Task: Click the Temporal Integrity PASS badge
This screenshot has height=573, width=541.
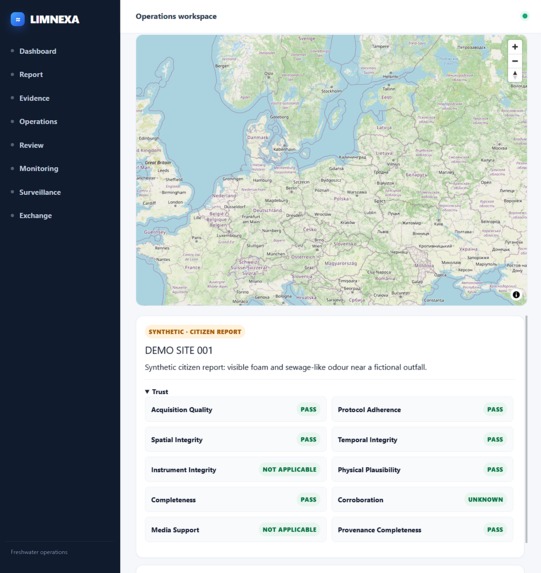Action: click(x=495, y=440)
